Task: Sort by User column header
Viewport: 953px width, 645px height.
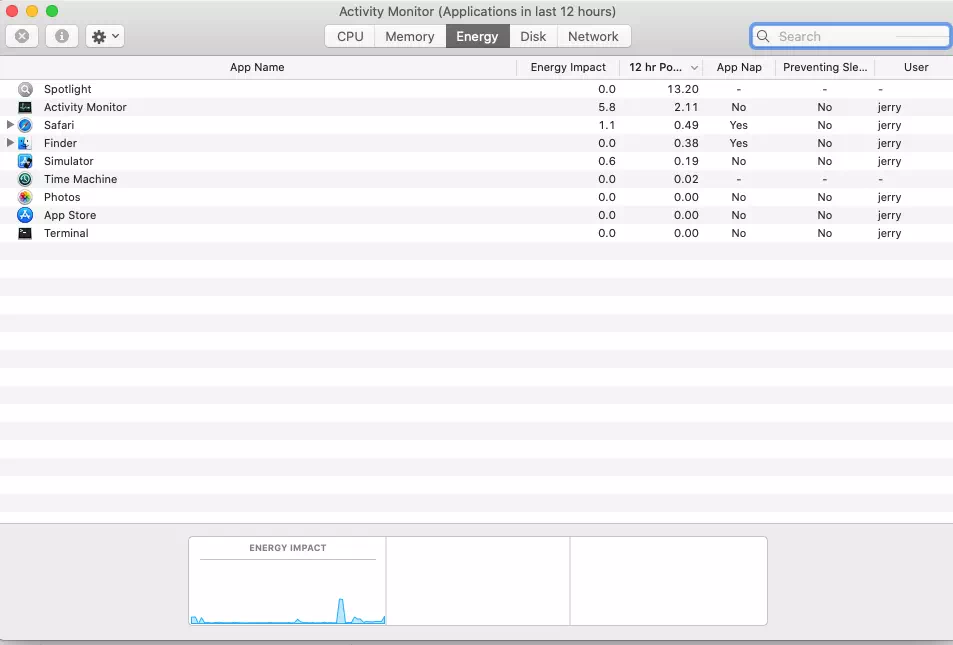Action: tap(915, 67)
